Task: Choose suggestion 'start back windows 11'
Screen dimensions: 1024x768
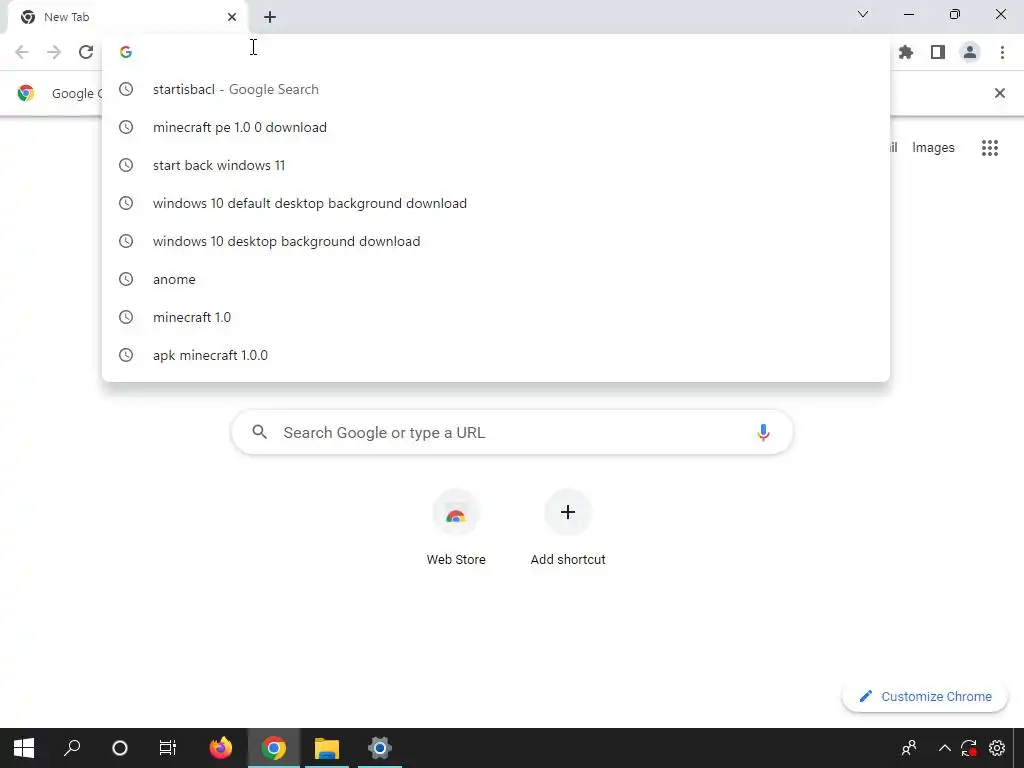Action: pos(496,165)
